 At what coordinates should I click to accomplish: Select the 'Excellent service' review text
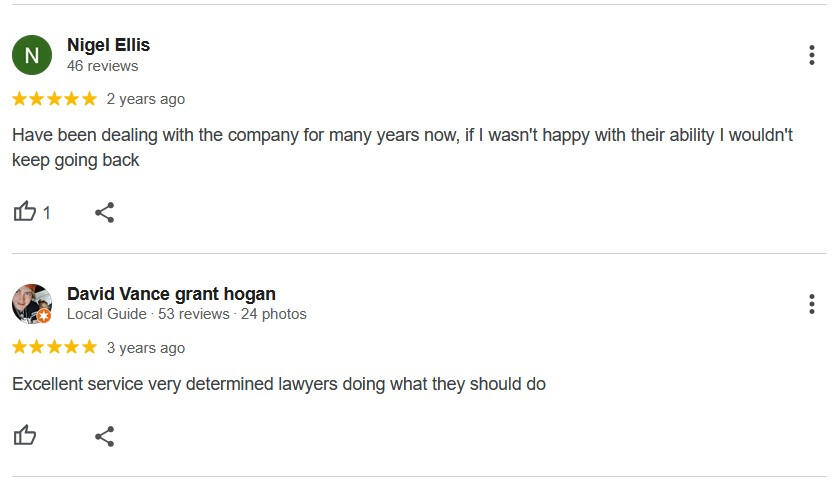click(279, 384)
